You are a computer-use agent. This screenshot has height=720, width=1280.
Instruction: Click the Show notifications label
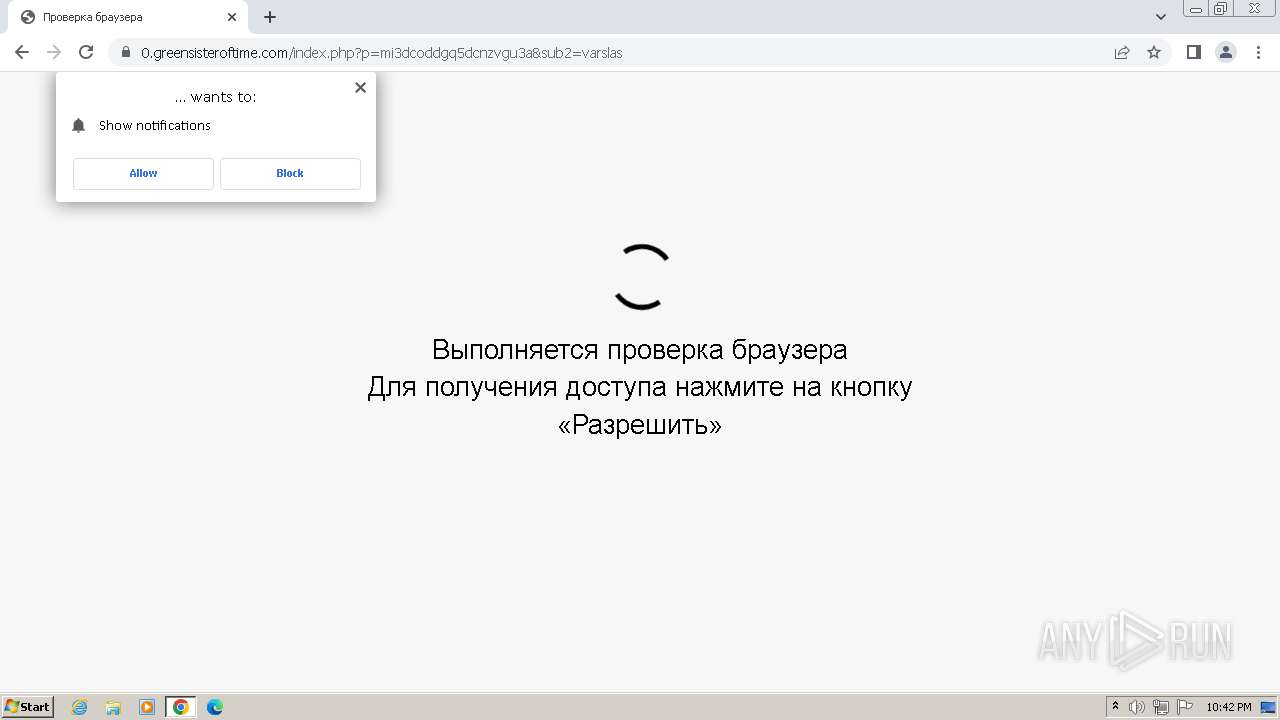coord(155,125)
